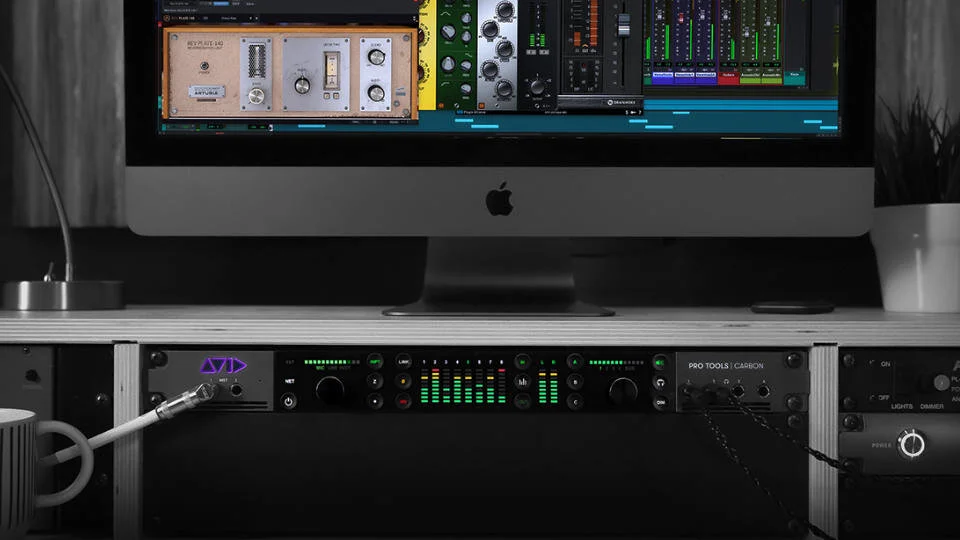Screen dimensions: 960x540
Task: Click the large knob under the plate reverb grille
Action: click(256, 96)
